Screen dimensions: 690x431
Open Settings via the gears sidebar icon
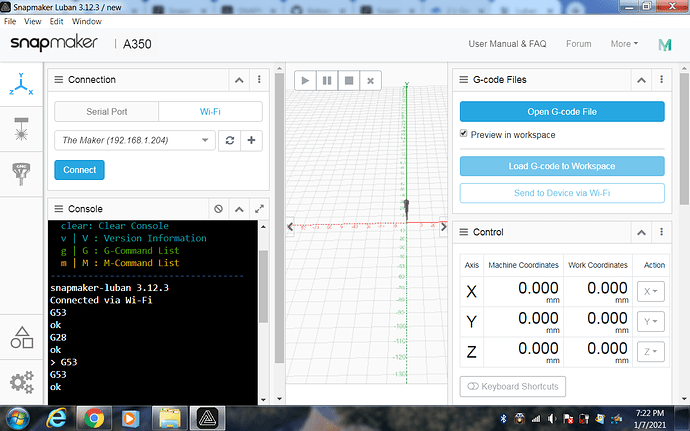click(22, 382)
